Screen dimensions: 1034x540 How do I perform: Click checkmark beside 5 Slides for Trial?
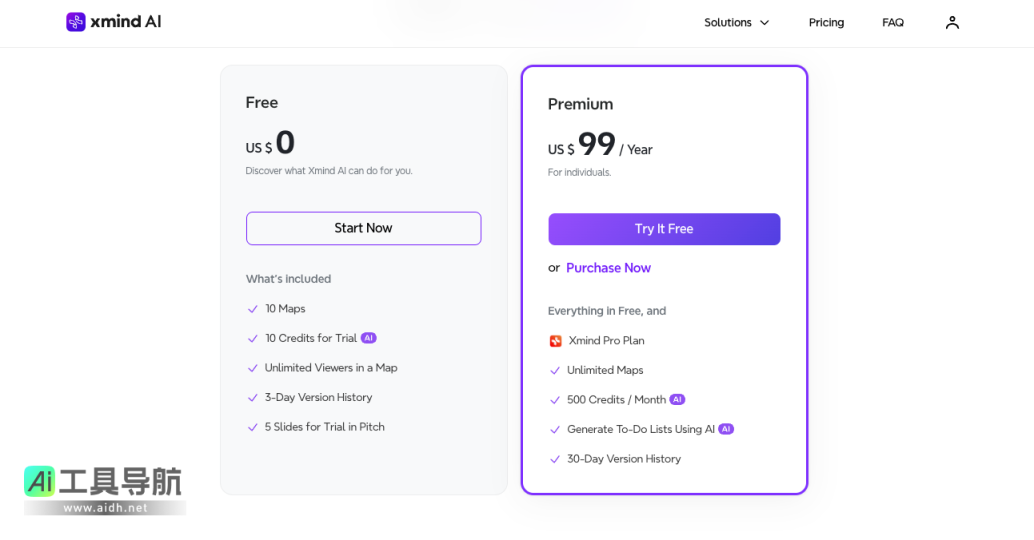(x=252, y=428)
